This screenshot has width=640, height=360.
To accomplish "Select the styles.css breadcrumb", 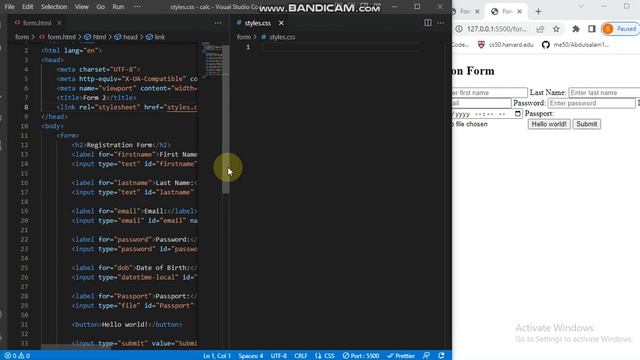I will point(278,37).
